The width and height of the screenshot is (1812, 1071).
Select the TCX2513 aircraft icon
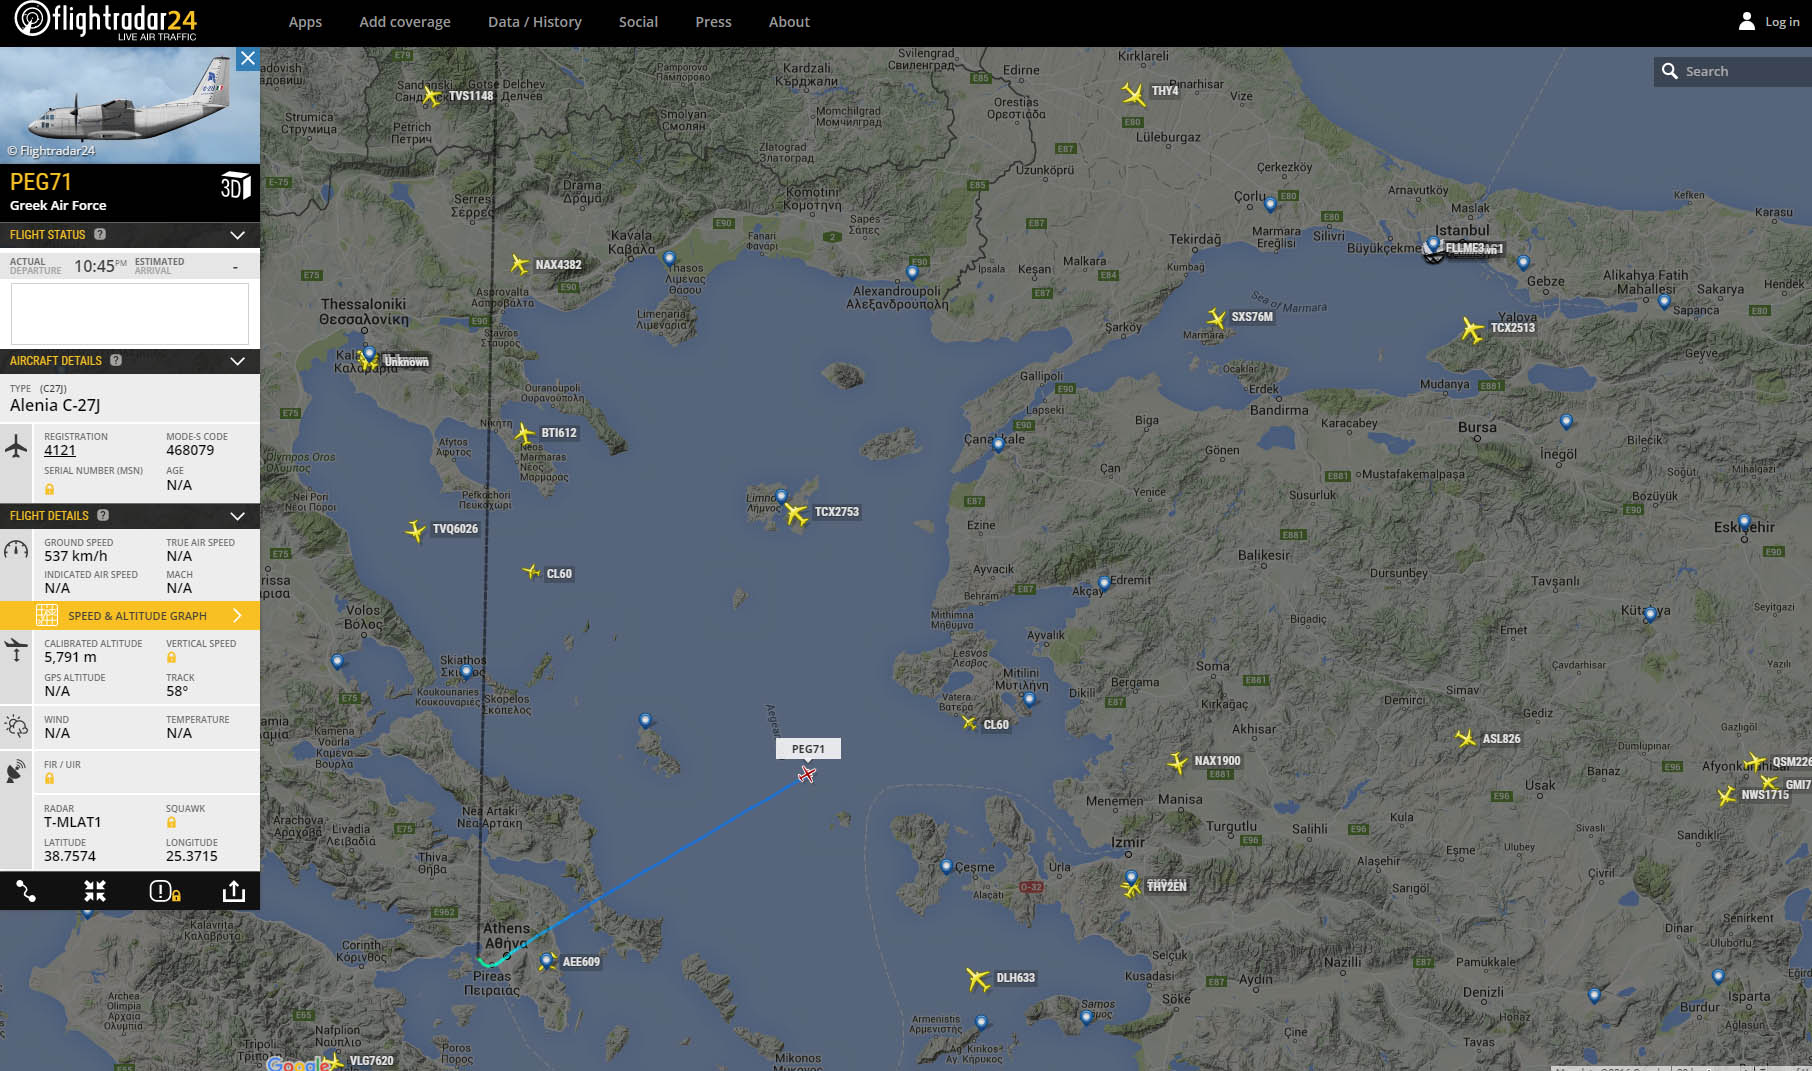[1471, 328]
